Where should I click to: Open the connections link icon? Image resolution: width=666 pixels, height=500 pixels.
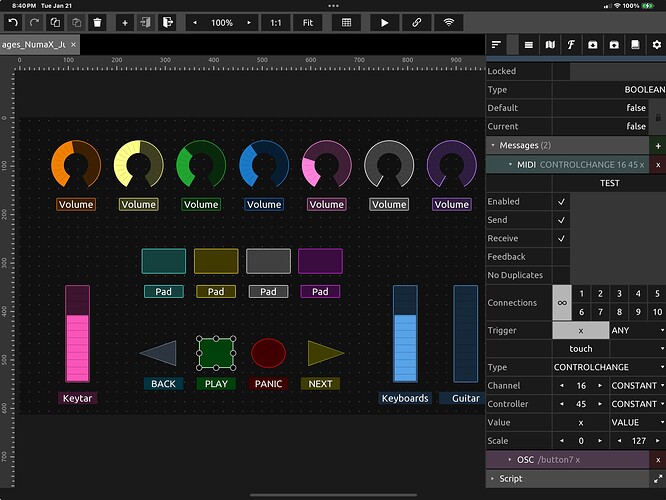(x=417, y=23)
